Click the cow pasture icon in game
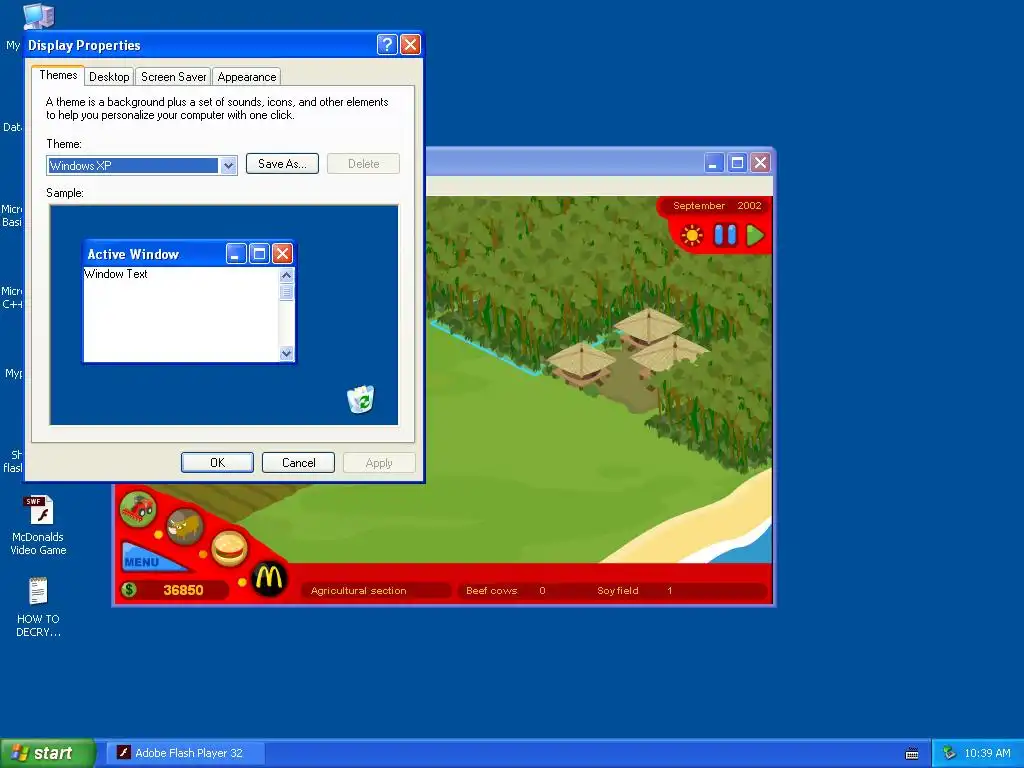The height and width of the screenshot is (768, 1024). coord(185,526)
